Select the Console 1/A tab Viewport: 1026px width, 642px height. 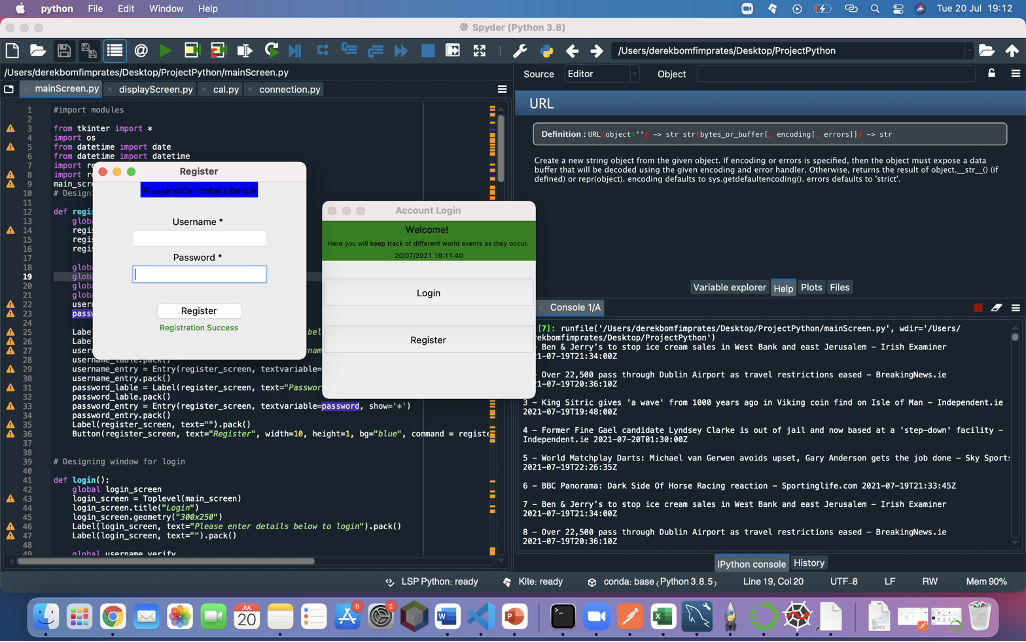[x=575, y=308]
